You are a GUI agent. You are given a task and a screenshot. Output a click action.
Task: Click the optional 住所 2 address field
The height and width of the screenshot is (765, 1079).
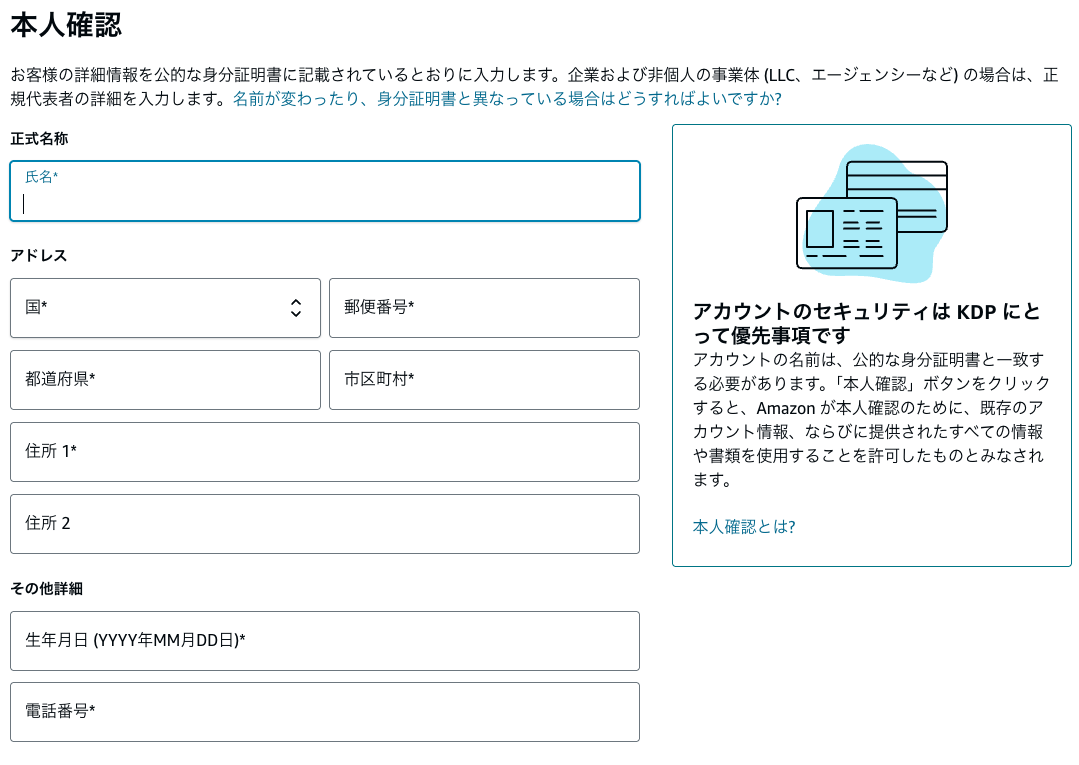[x=324, y=524]
